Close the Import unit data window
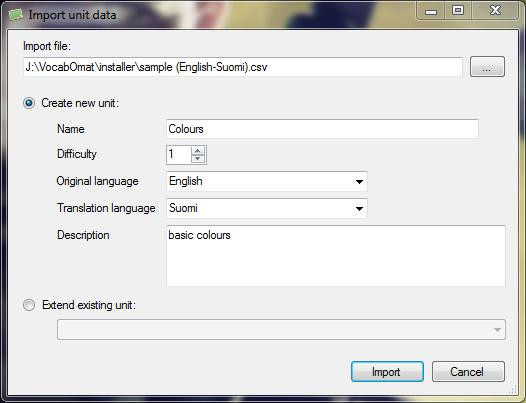 click(495, 11)
